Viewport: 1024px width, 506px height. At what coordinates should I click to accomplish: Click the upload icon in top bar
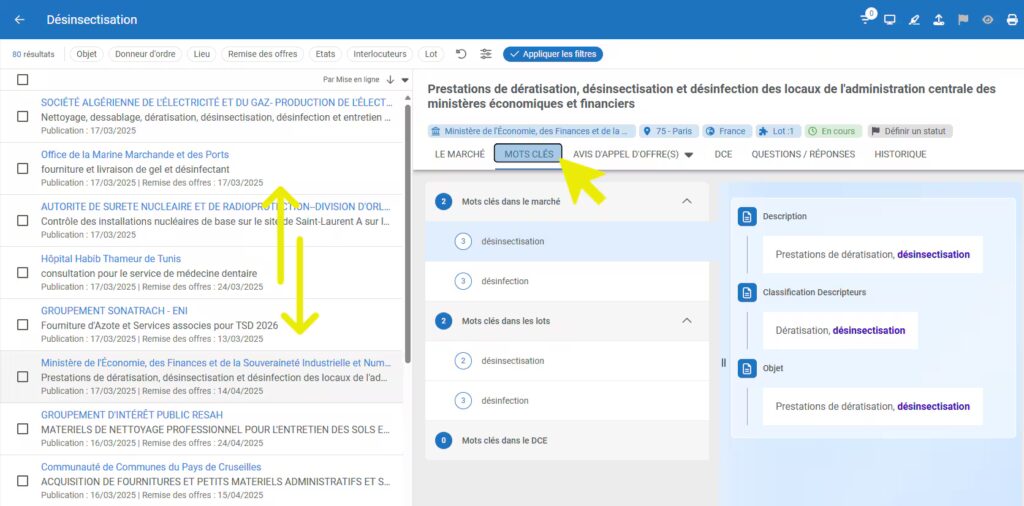coord(938,20)
